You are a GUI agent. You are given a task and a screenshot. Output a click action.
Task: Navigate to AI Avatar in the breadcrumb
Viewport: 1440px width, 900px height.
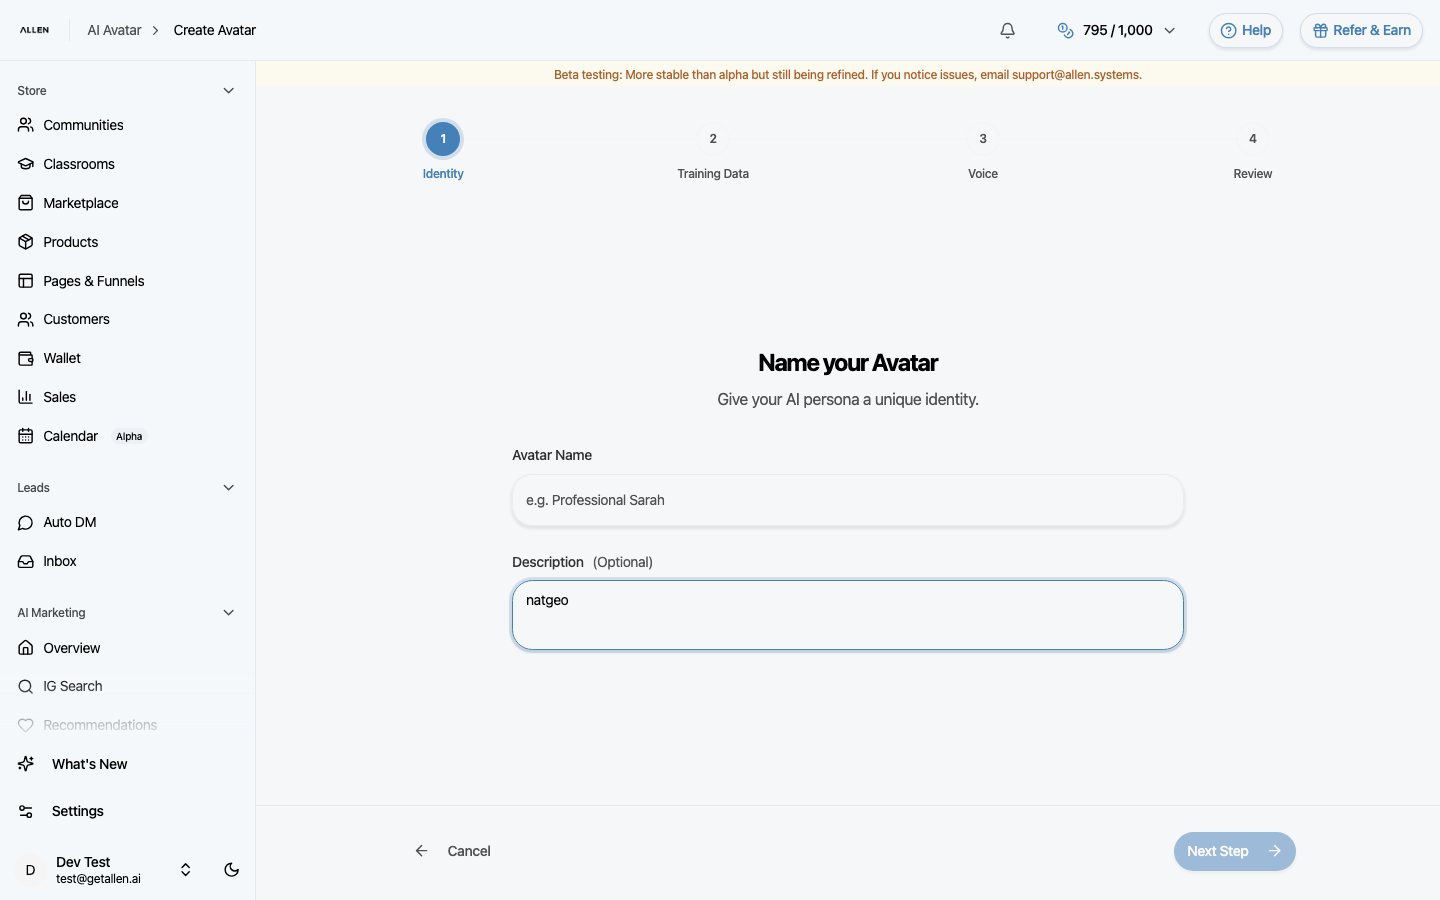pos(113,30)
